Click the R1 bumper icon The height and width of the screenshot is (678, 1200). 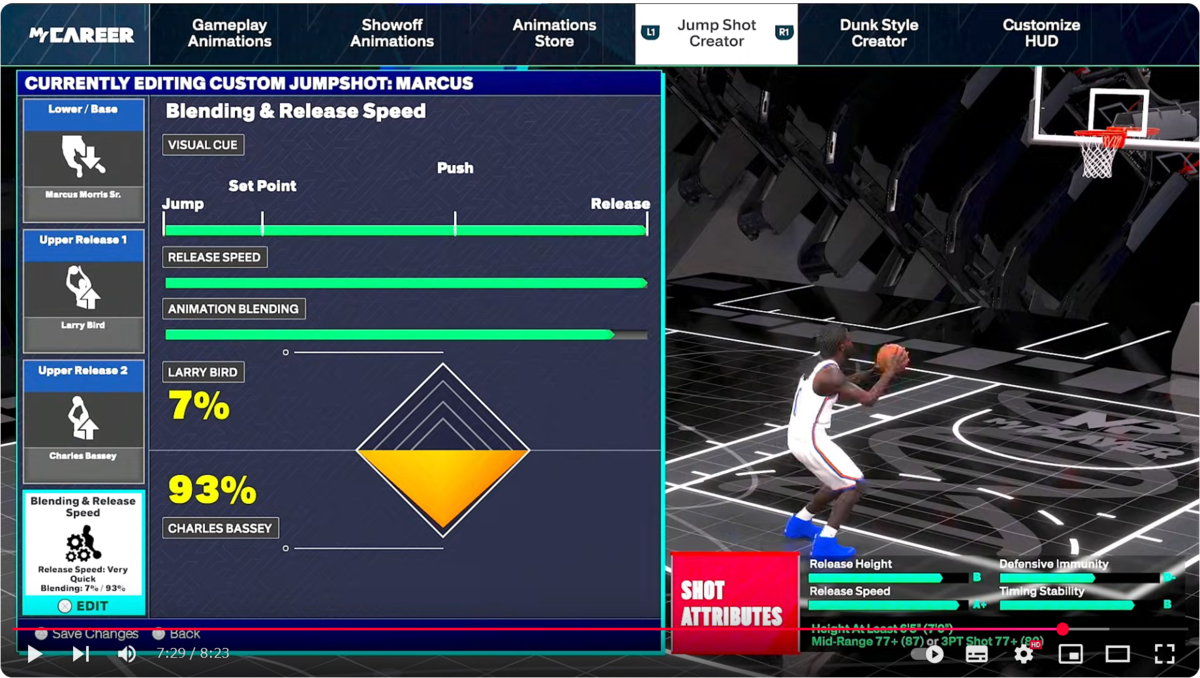pyautogui.click(x=784, y=33)
